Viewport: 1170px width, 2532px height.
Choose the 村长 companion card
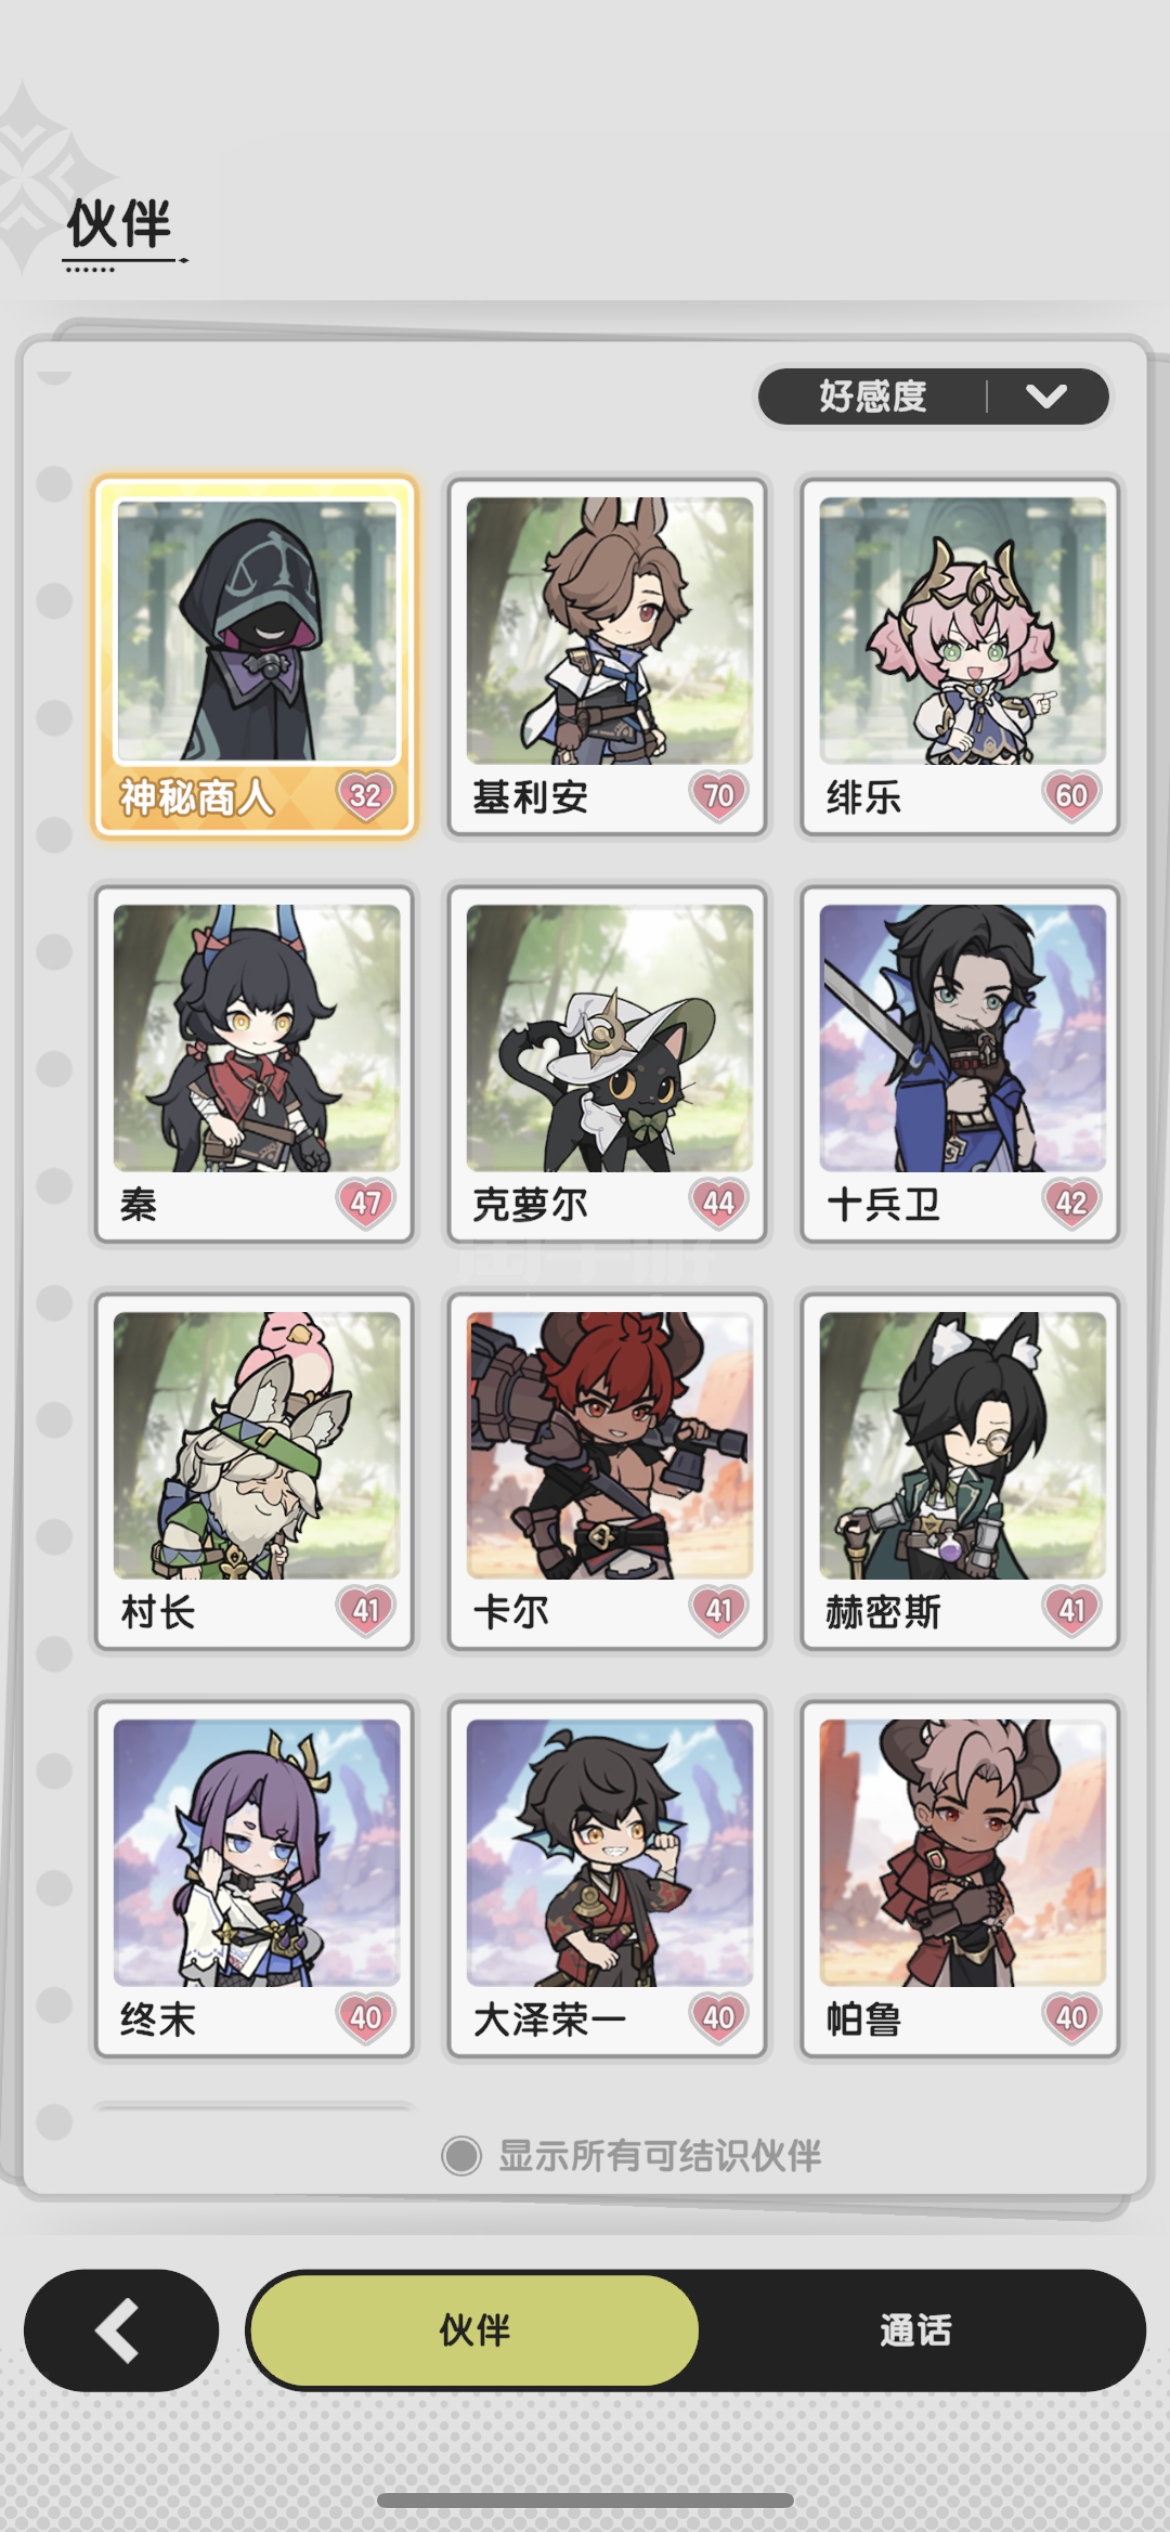[x=255, y=1471]
